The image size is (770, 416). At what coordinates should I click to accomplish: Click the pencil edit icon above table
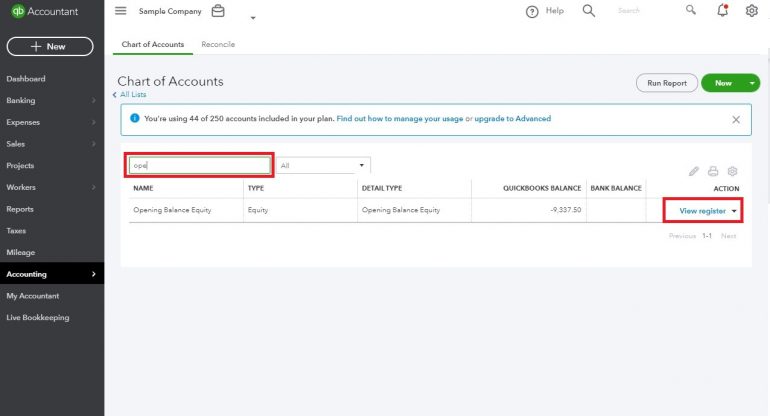[695, 171]
